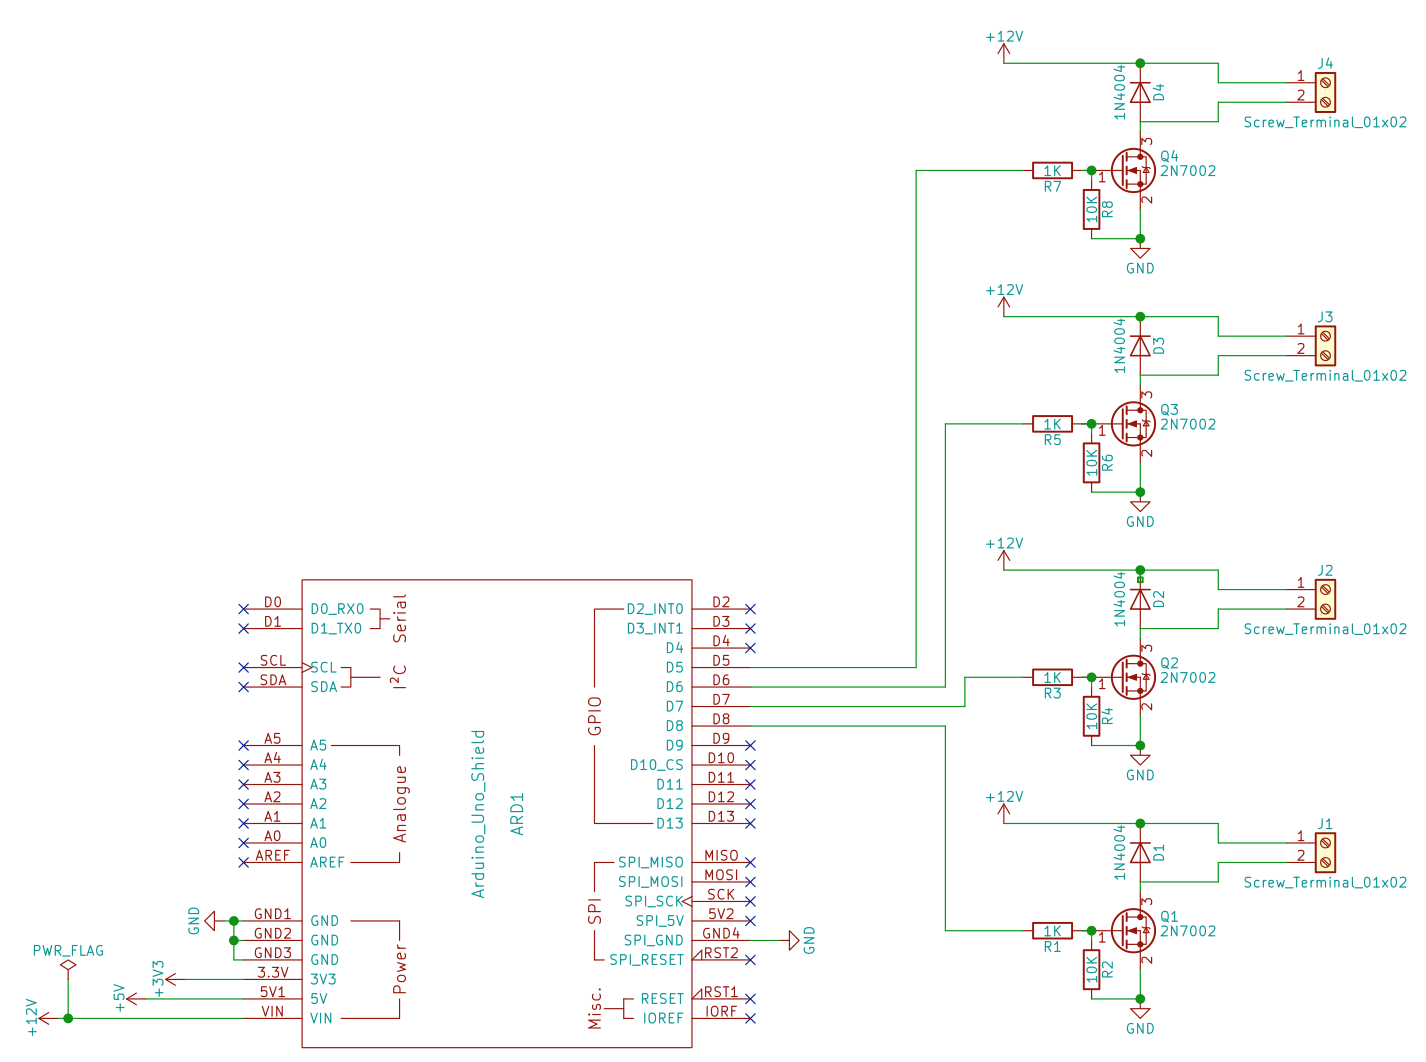Click the GND symbol below Q4
The height and width of the screenshot is (1062, 1426).
point(1140,253)
